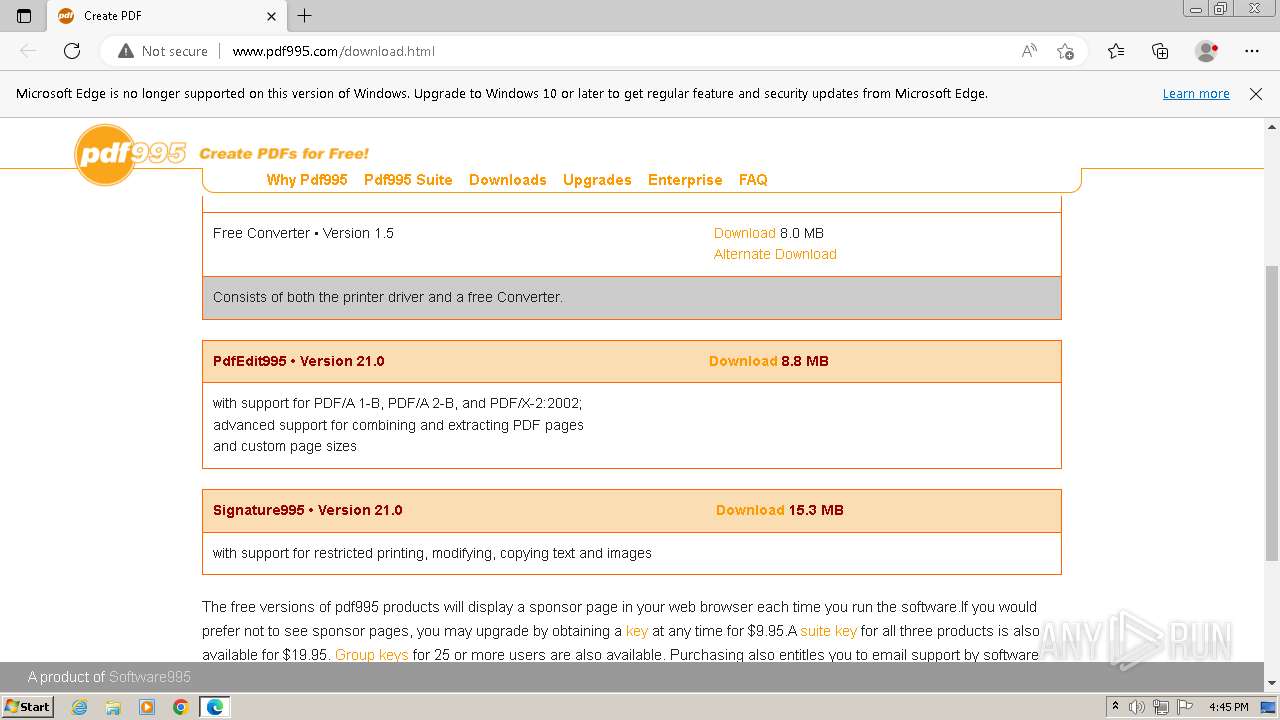Click the Software995 footer link
This screenshot has height=720, width=1280.
point(150,677)
